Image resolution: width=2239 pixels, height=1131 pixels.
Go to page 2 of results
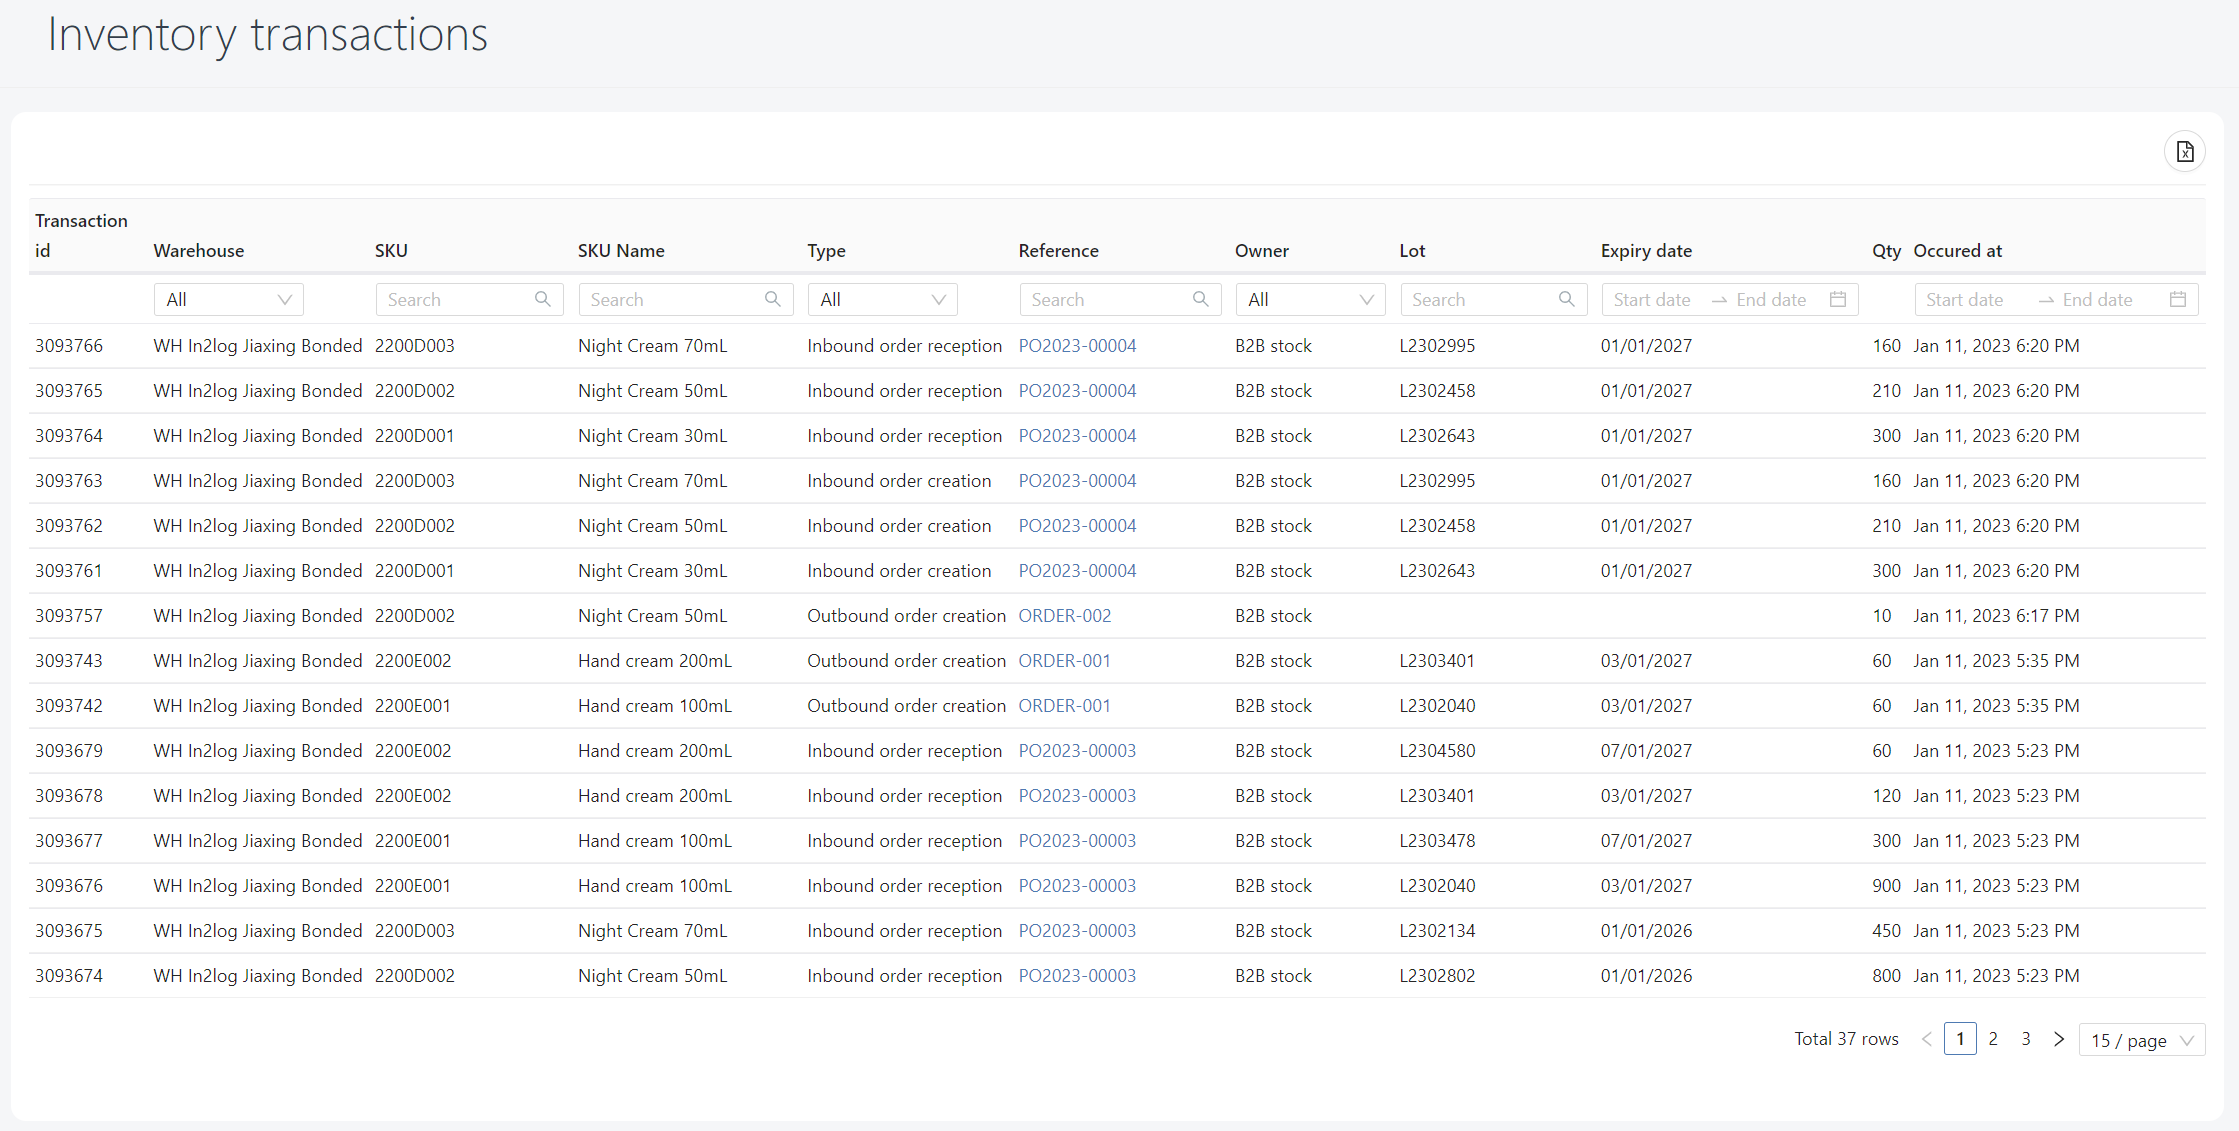pyautogui.click(x=1993, y=1039)
